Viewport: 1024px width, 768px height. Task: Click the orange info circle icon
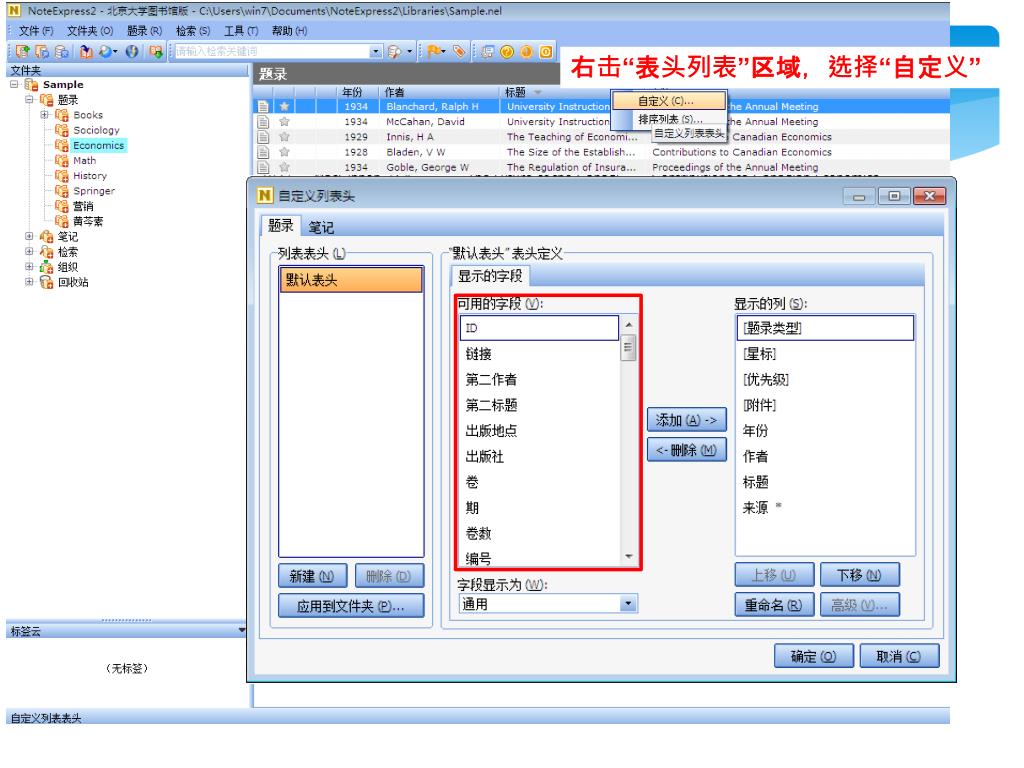pos(526,52)
